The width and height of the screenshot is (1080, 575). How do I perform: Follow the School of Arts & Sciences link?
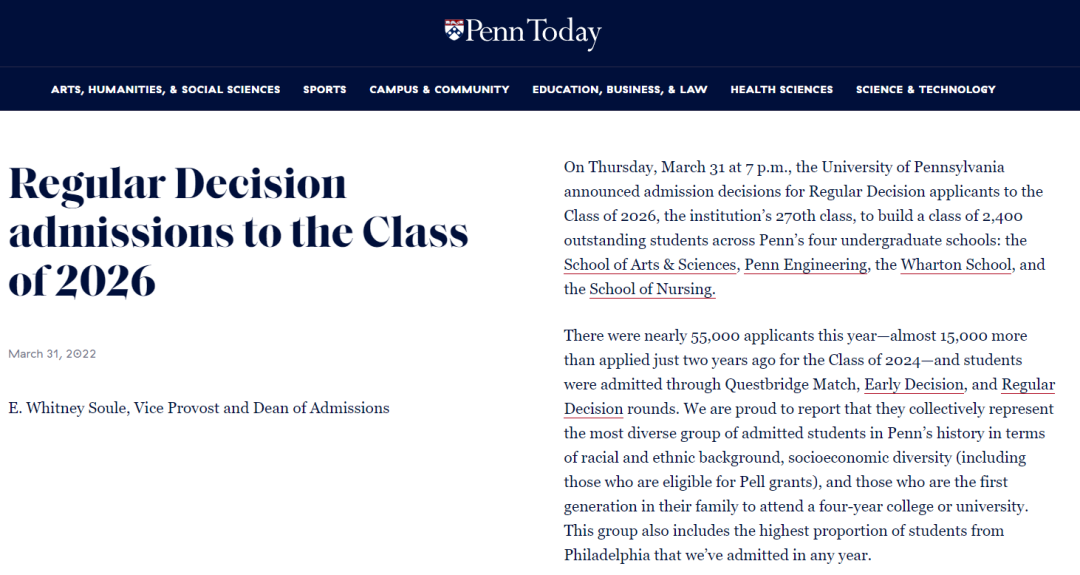pyautogui.click(x=650, y=265)
